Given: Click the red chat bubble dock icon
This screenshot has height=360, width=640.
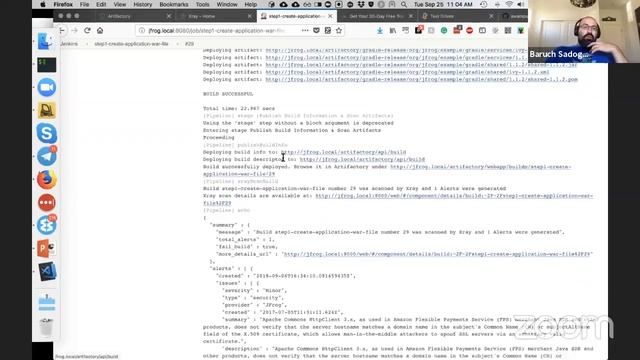Looking at the screenshot, I should pos(47,202).
